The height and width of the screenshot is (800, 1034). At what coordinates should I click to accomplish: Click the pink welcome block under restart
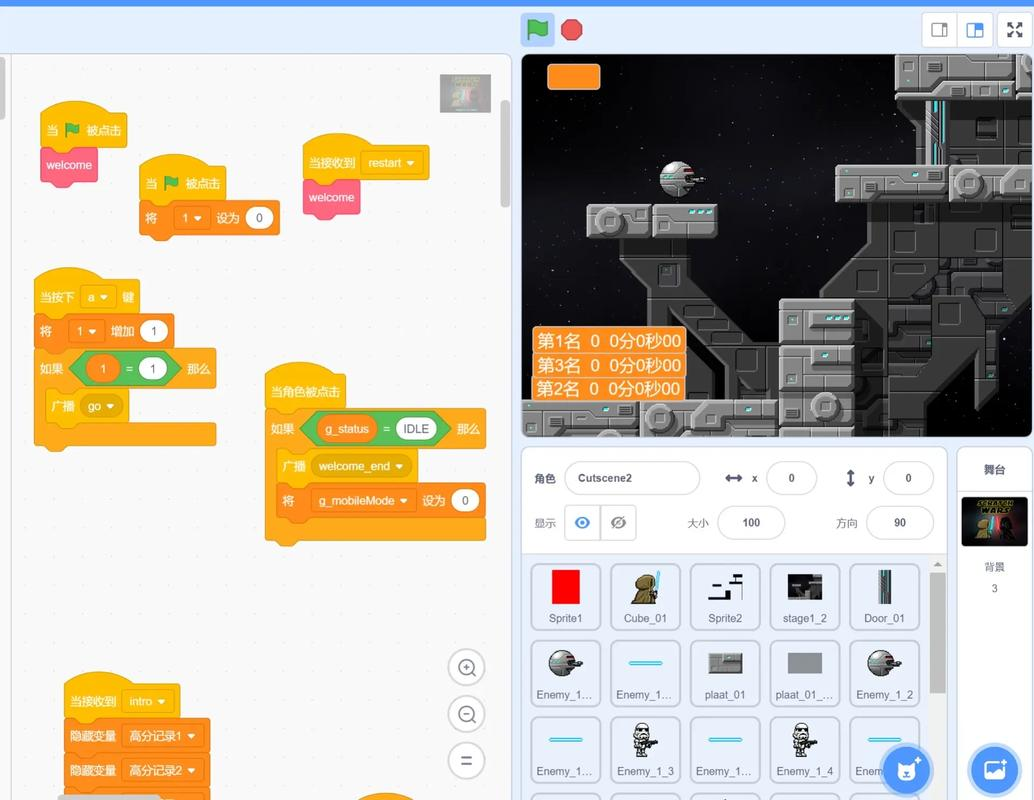point(331,198)
